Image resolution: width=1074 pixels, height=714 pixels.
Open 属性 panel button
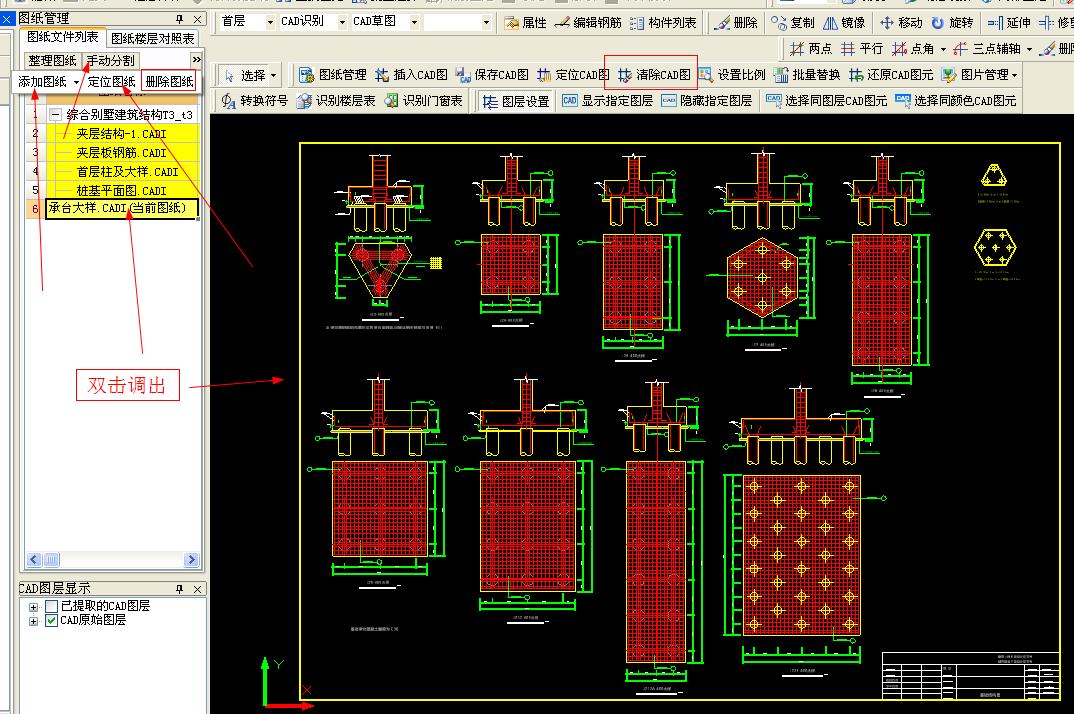(525, 23)
